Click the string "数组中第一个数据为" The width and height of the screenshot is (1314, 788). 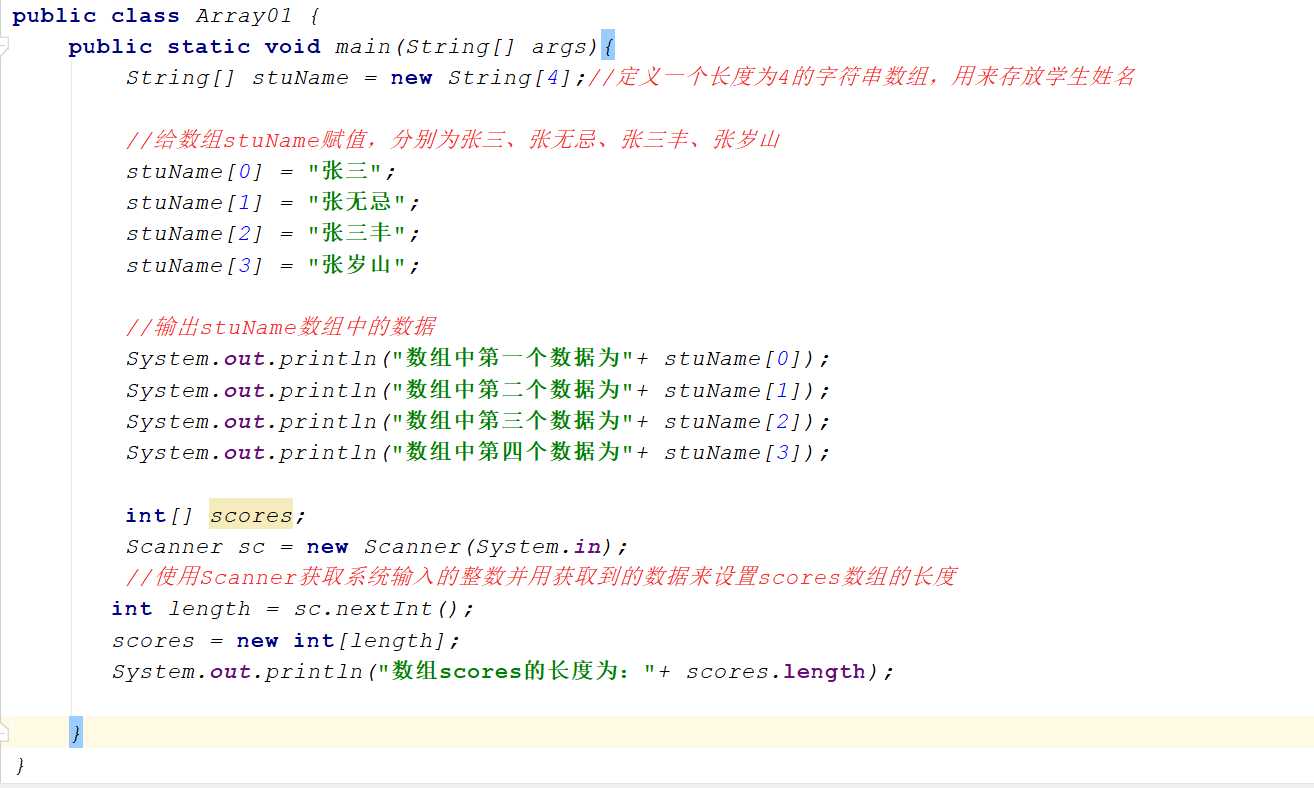point(514,358)
